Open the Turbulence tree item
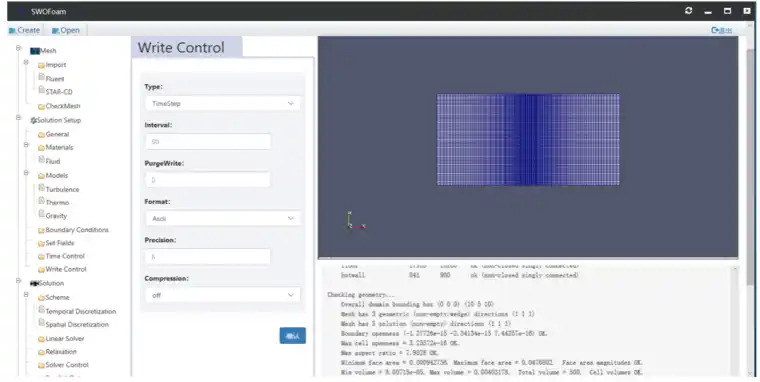760x382 pixels. pos(59,189)
